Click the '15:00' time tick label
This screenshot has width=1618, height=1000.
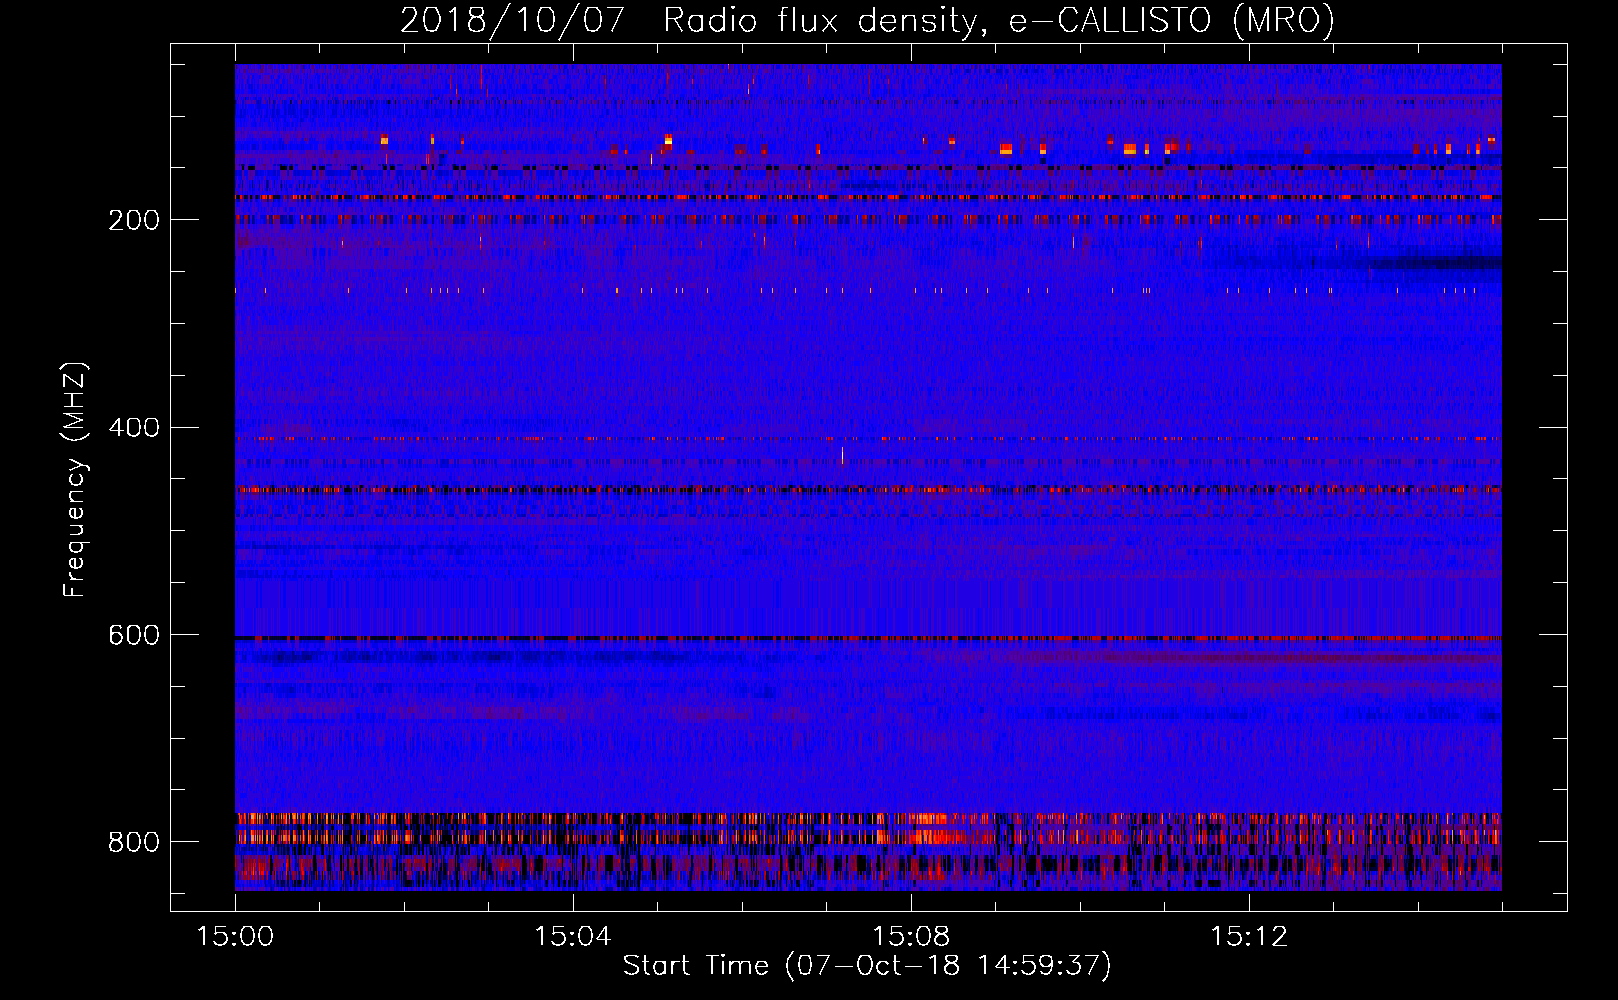(235, 937)
